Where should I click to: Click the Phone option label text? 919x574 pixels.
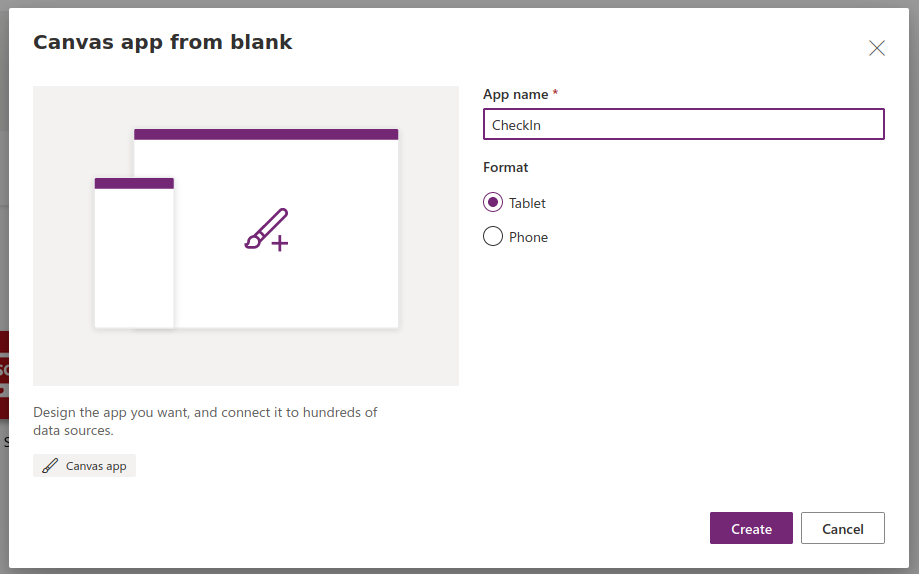(x=528, y=237)
